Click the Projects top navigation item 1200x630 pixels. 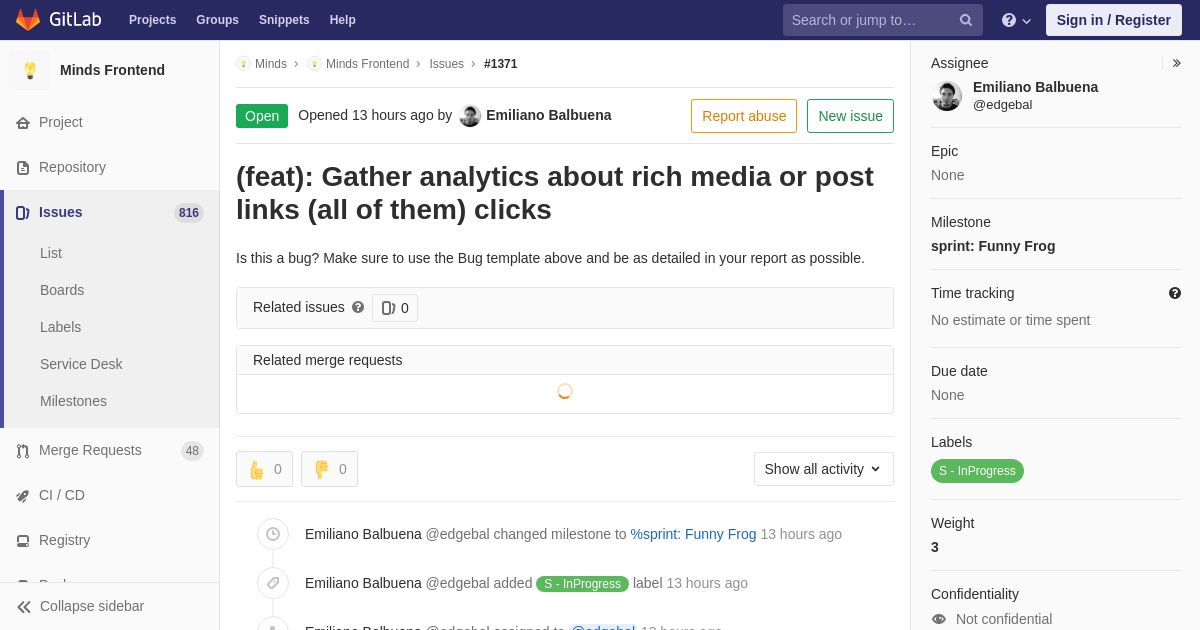[152, 20]
